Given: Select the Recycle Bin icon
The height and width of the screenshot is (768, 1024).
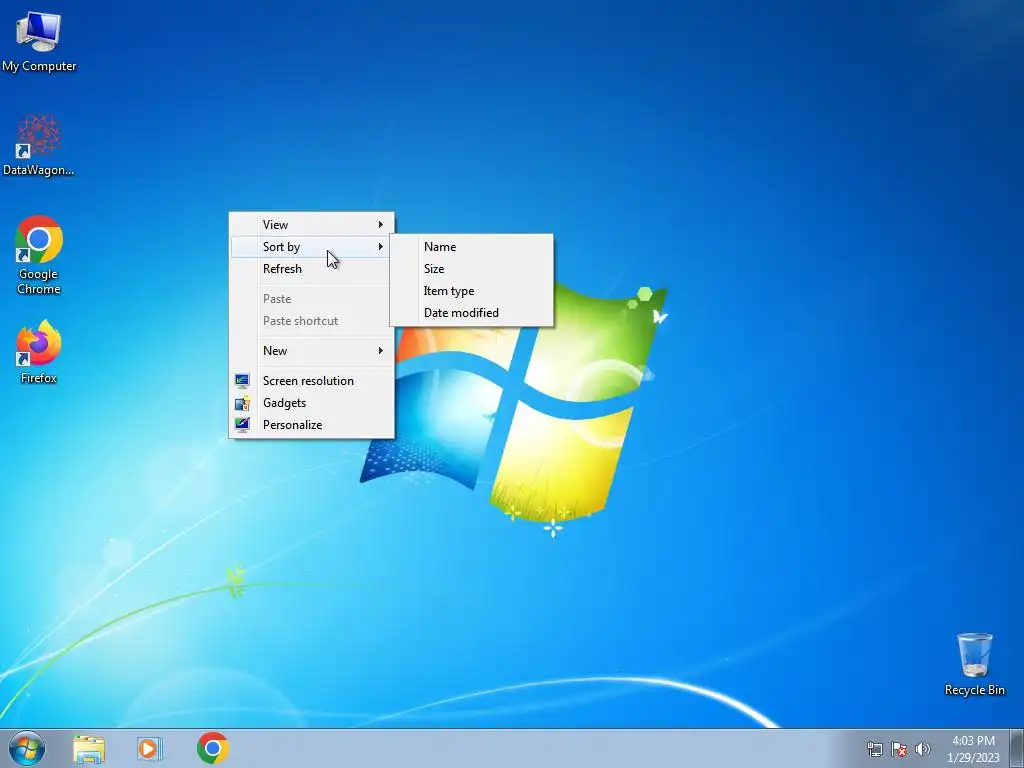Looking at the screenshot, I should tap(974, 664).
